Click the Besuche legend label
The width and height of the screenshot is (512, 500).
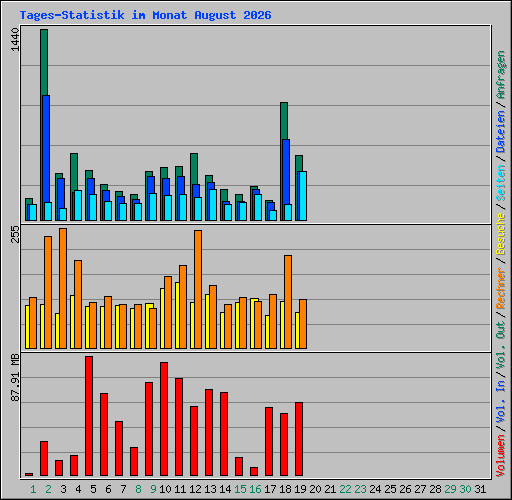(501, 234)
